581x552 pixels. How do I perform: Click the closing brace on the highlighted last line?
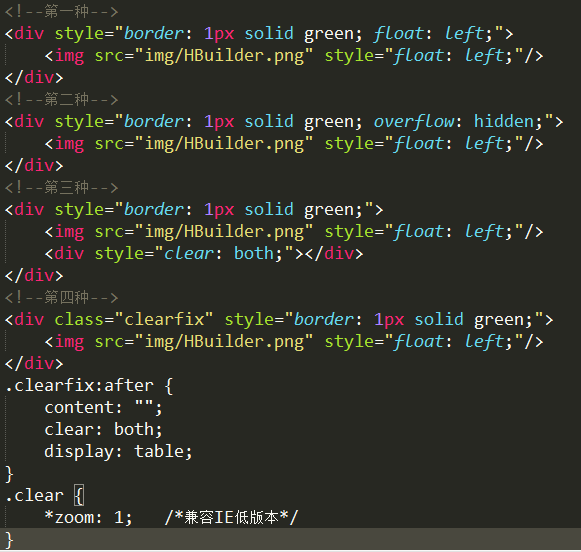[x=9, y=540]
